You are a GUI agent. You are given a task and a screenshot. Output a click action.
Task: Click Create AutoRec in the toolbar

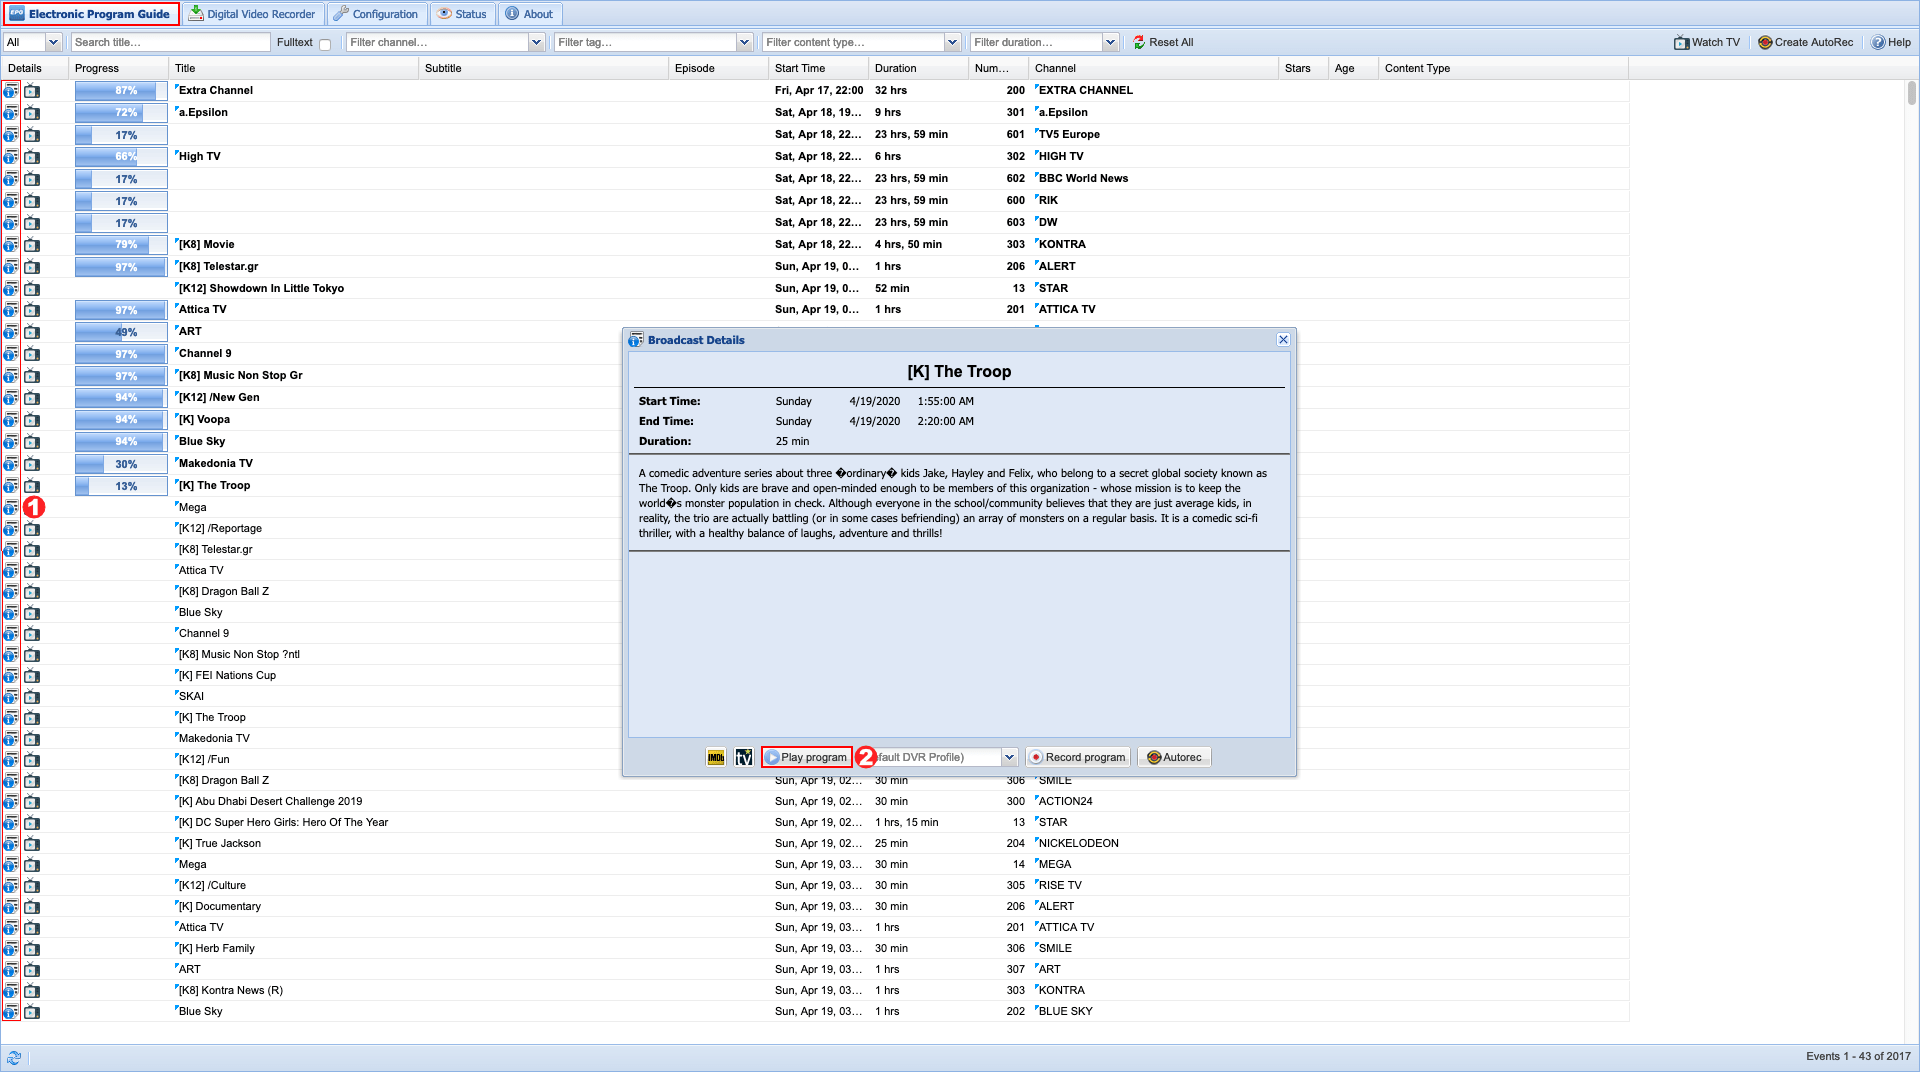pos(1805,42)
